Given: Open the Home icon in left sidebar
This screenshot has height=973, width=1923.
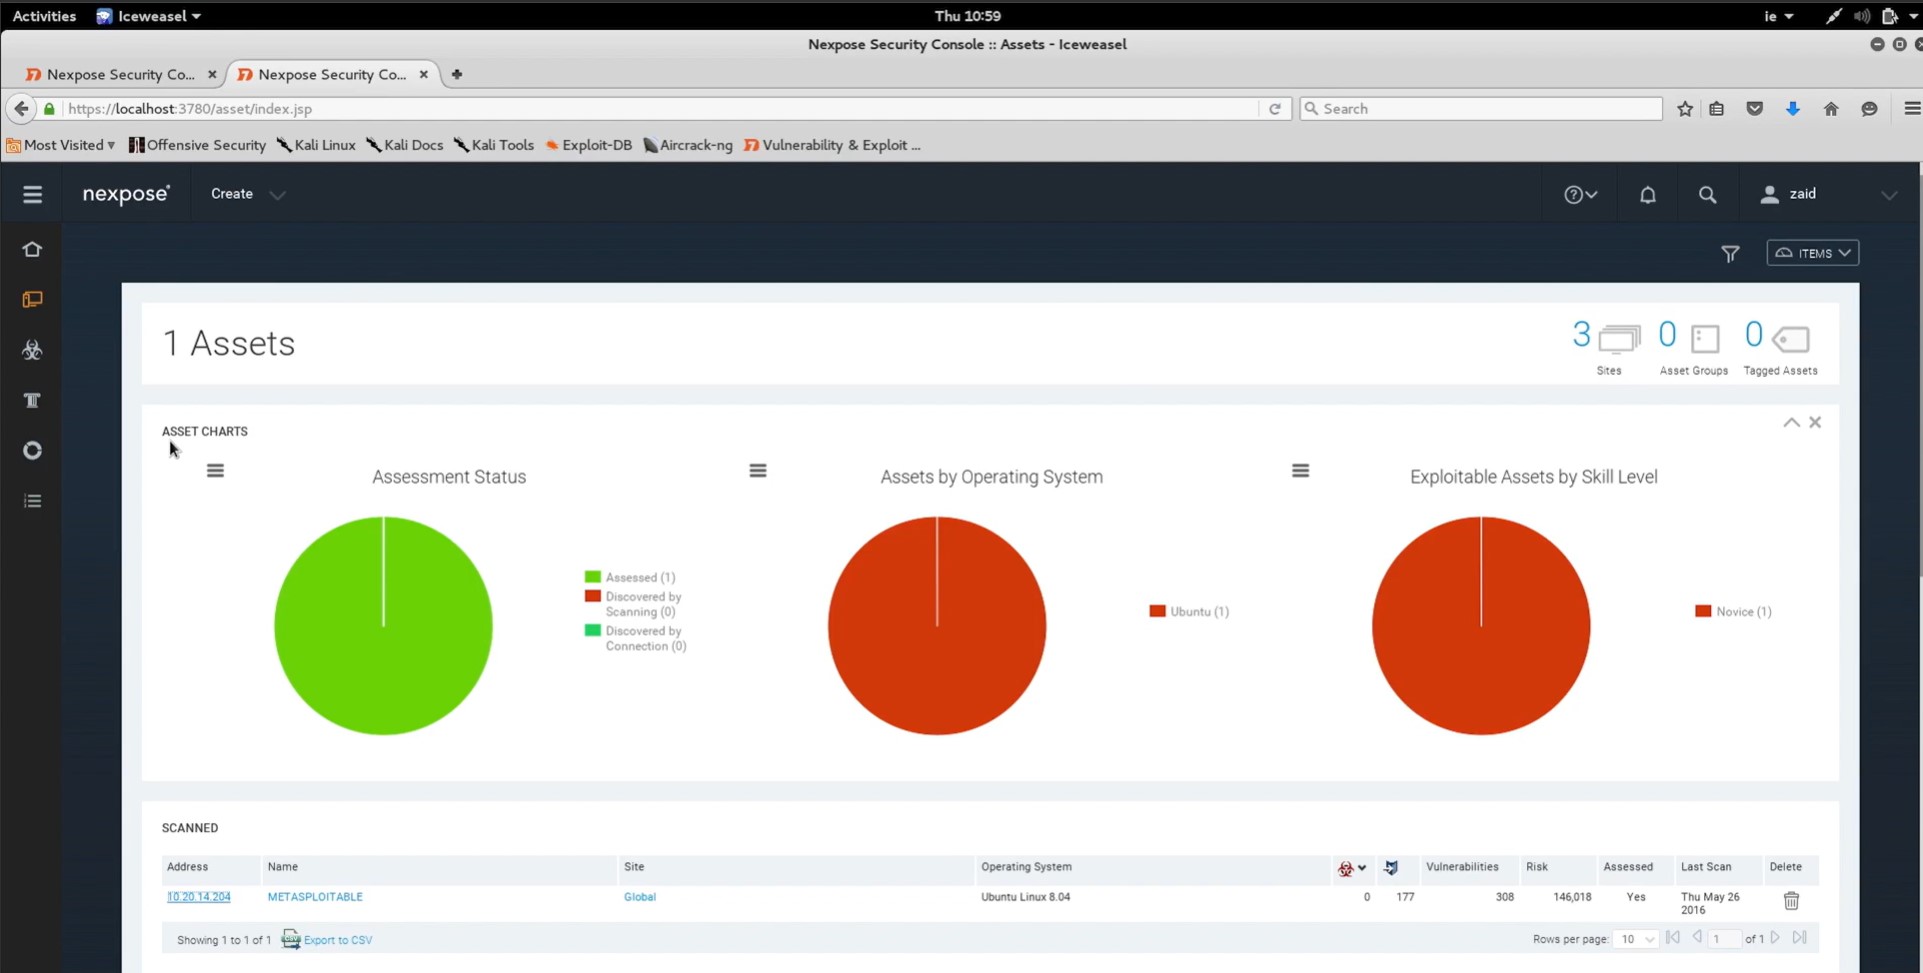Looking at the screenshot, I should 32,250.
